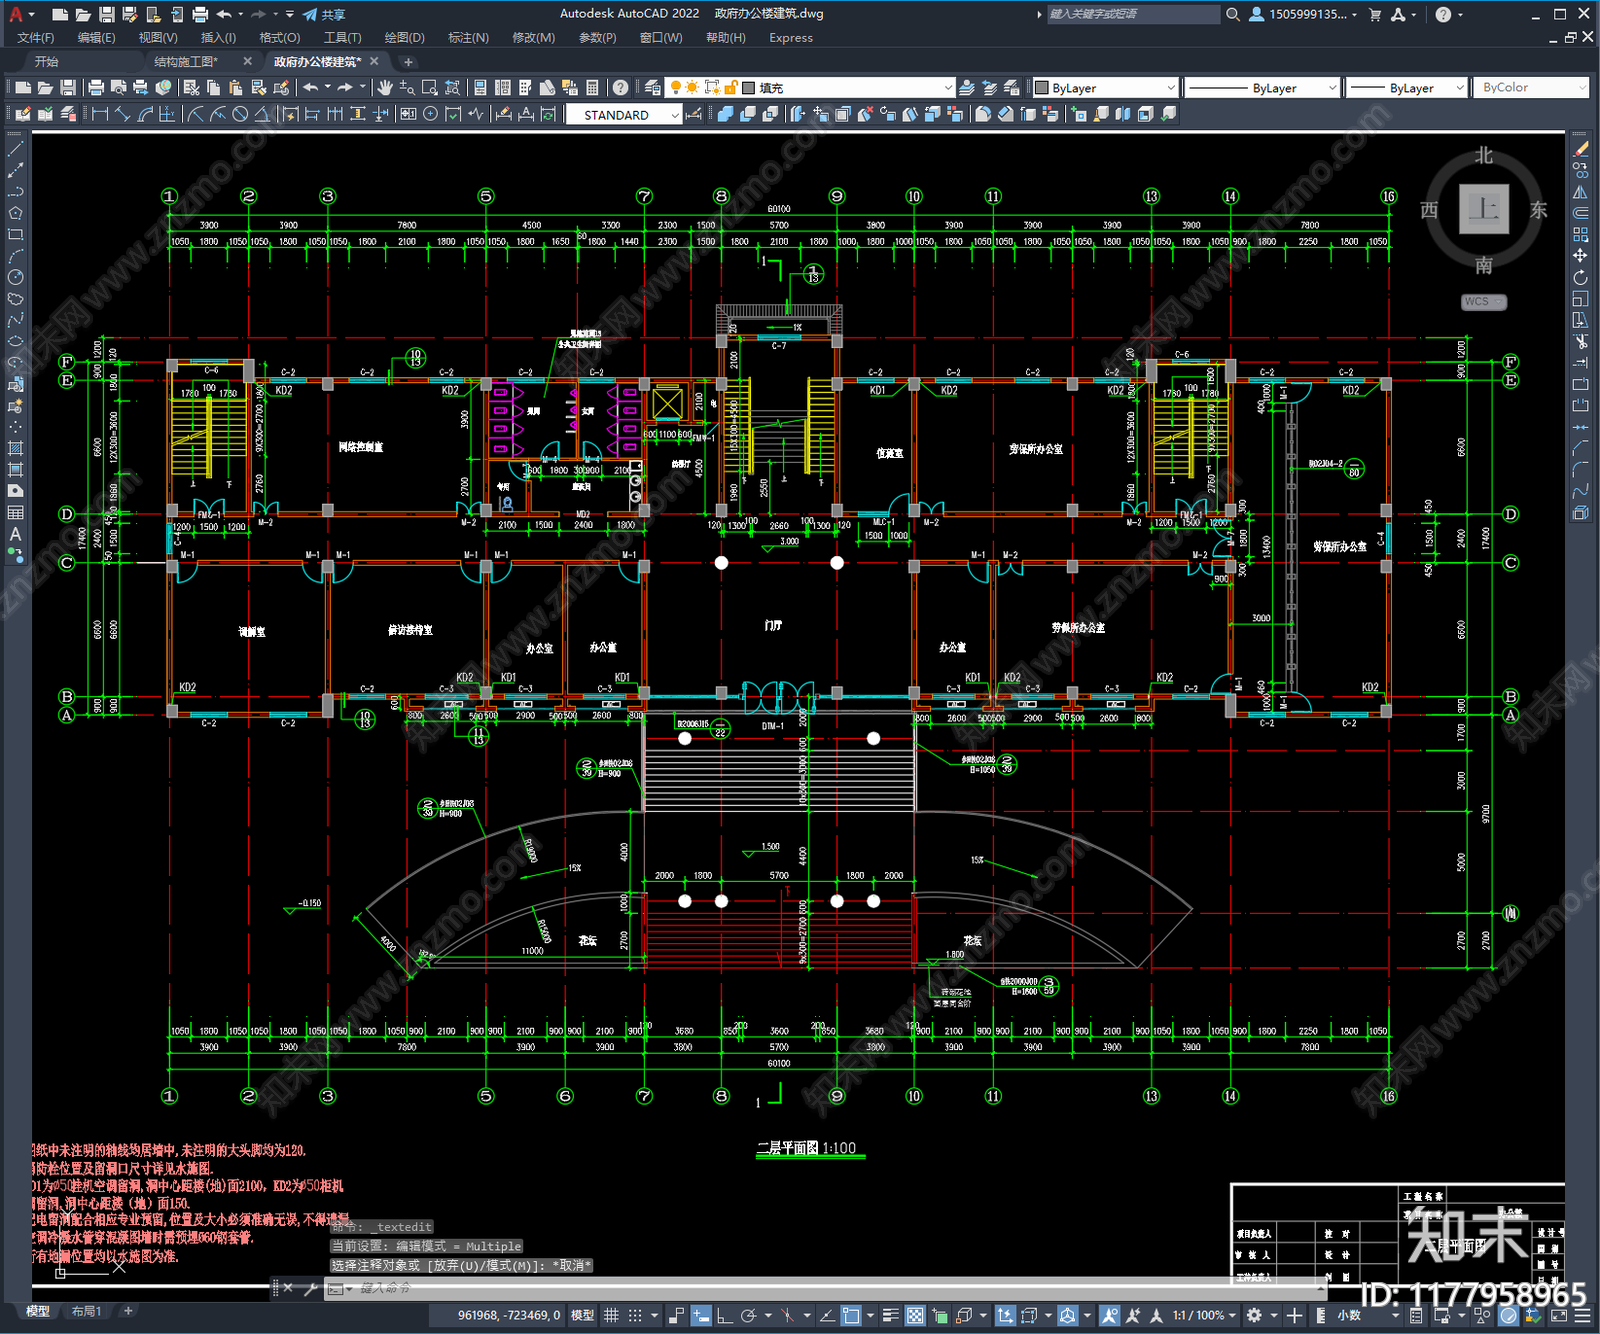The height and width of the screenshot is (1334, 1600).
Task: Switch to the 结构施工图 drawing tab
Action: point(186,62)
